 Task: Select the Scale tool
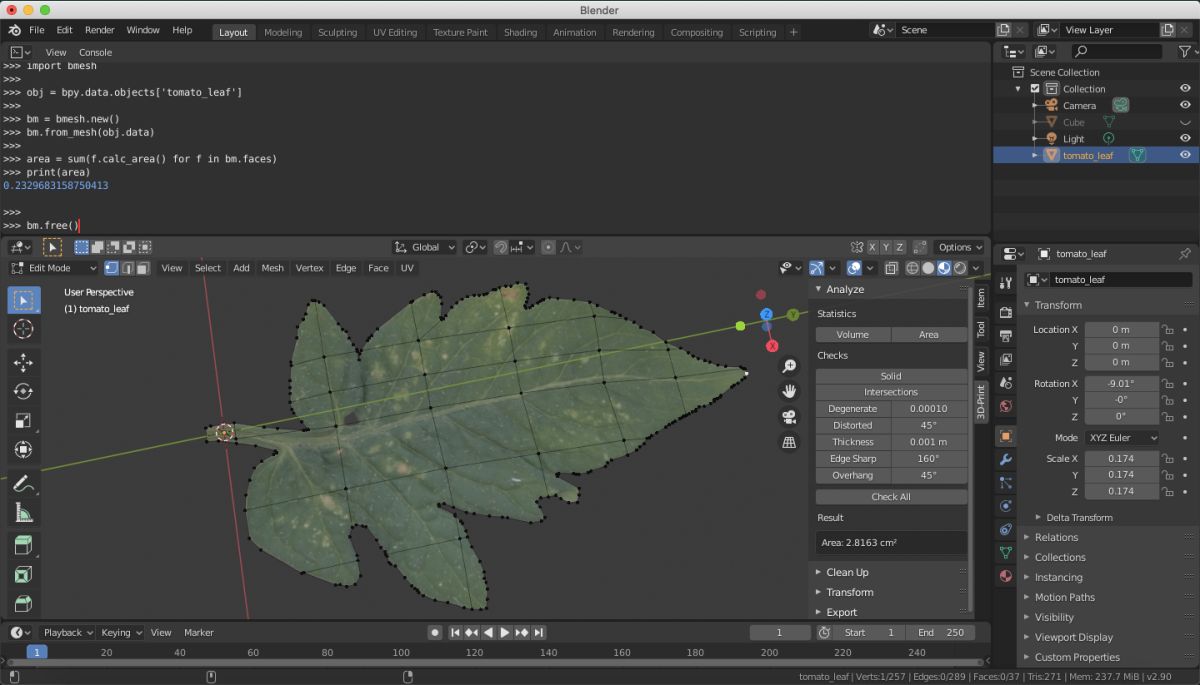24,421
